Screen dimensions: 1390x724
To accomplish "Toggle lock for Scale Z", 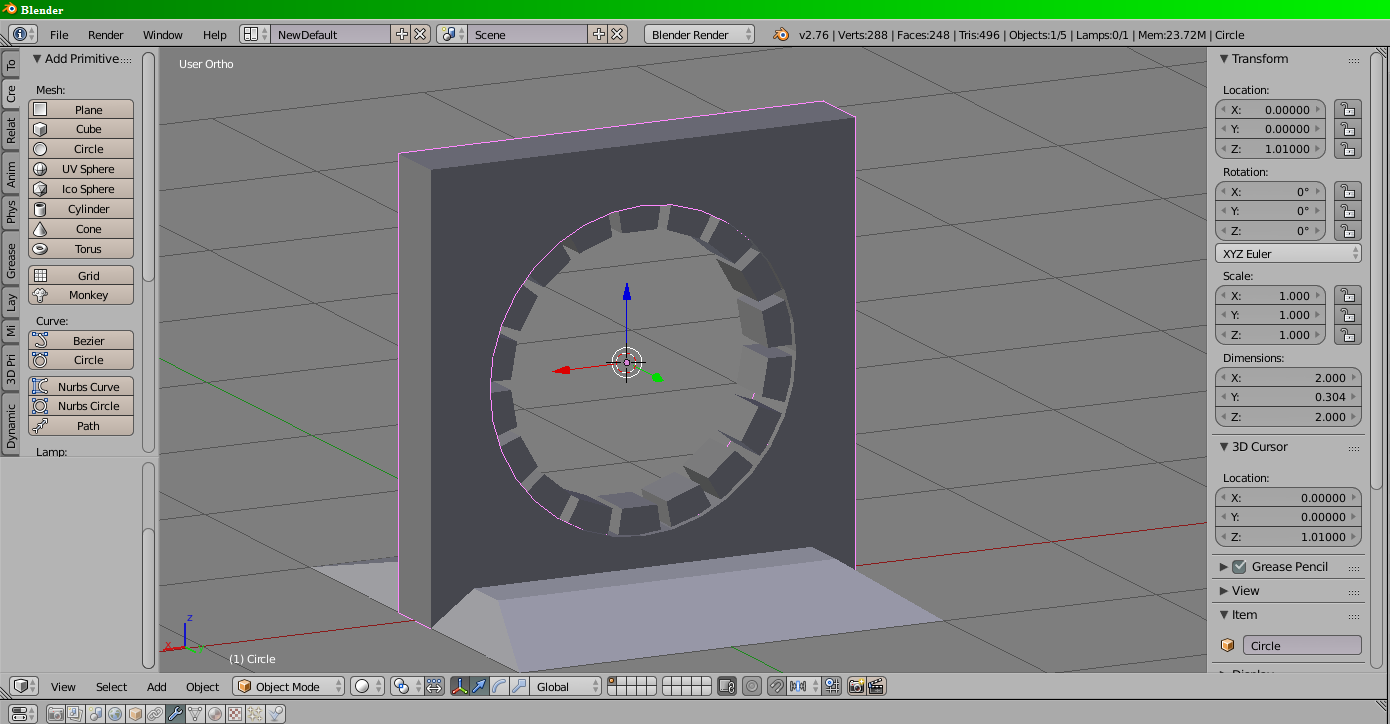I will pyautogui.click(x=1348, y=335).
